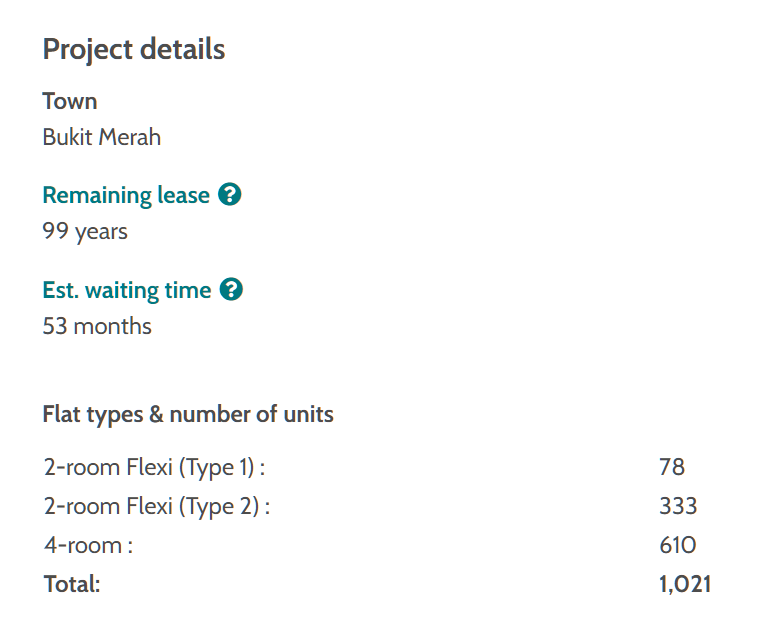Click the Remaining lease link text

pos(126,195)
